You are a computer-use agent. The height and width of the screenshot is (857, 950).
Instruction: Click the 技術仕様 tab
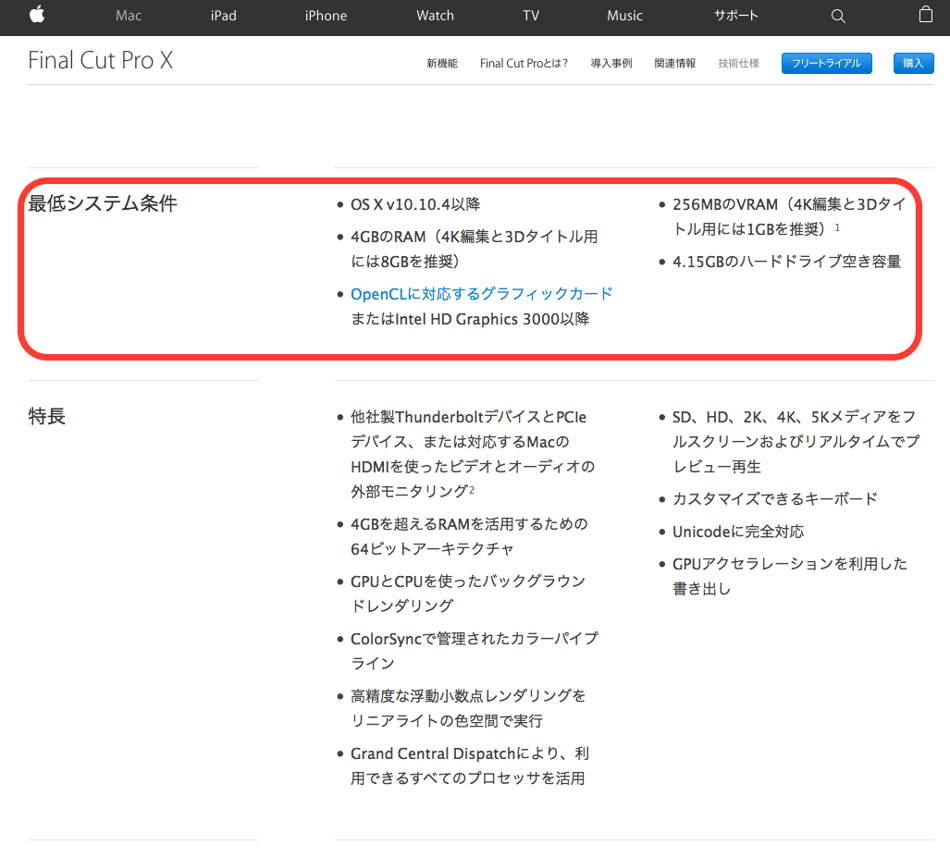pos(738,63)
